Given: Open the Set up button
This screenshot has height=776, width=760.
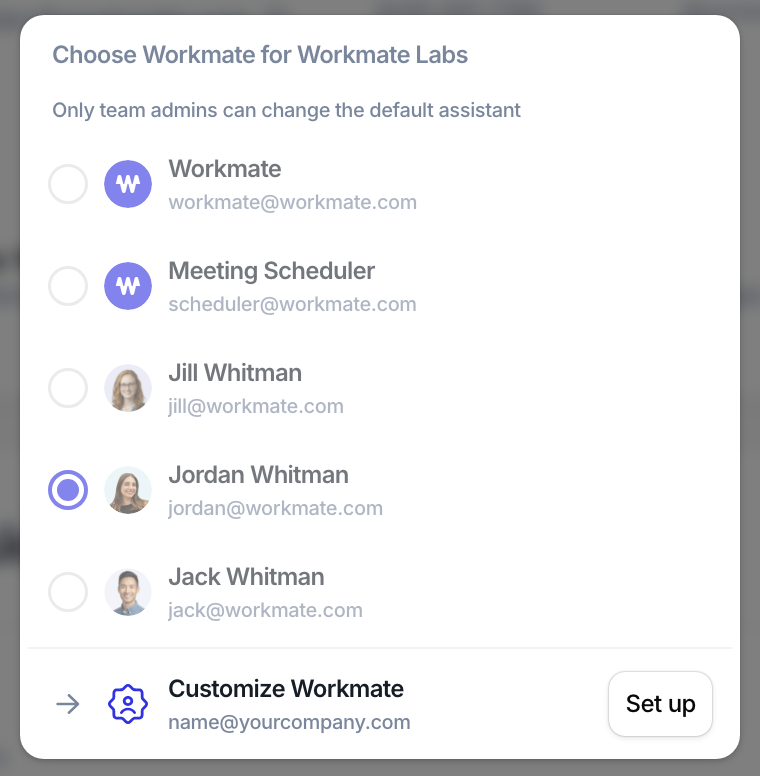Looking at the screenshot, I should pyautogui.click(x=661, y=704).
